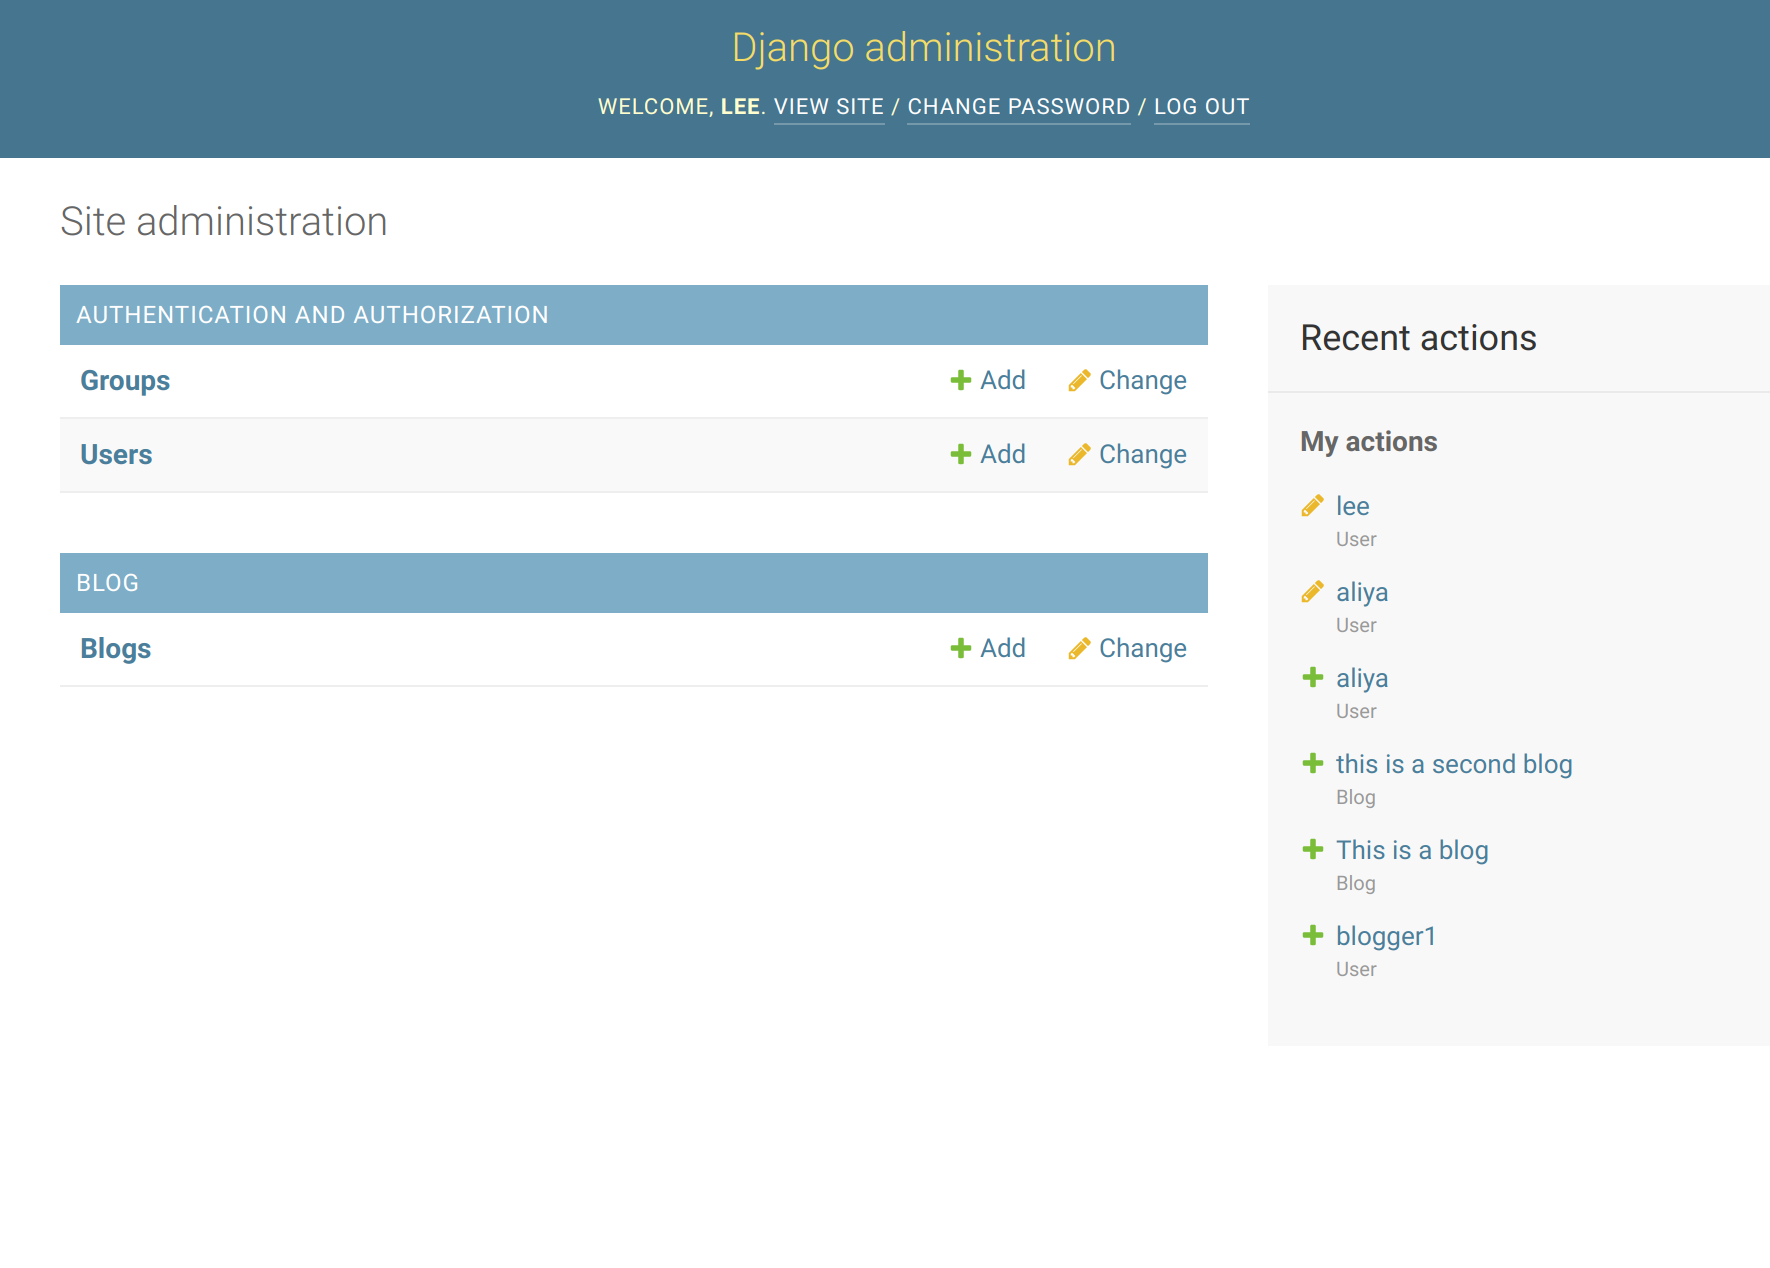Image resolution: width=1770 pixels, height=1268 pixels.
Task: Click the User label under blogger1
Action: pyautogui.click(x=1356, y=969)
